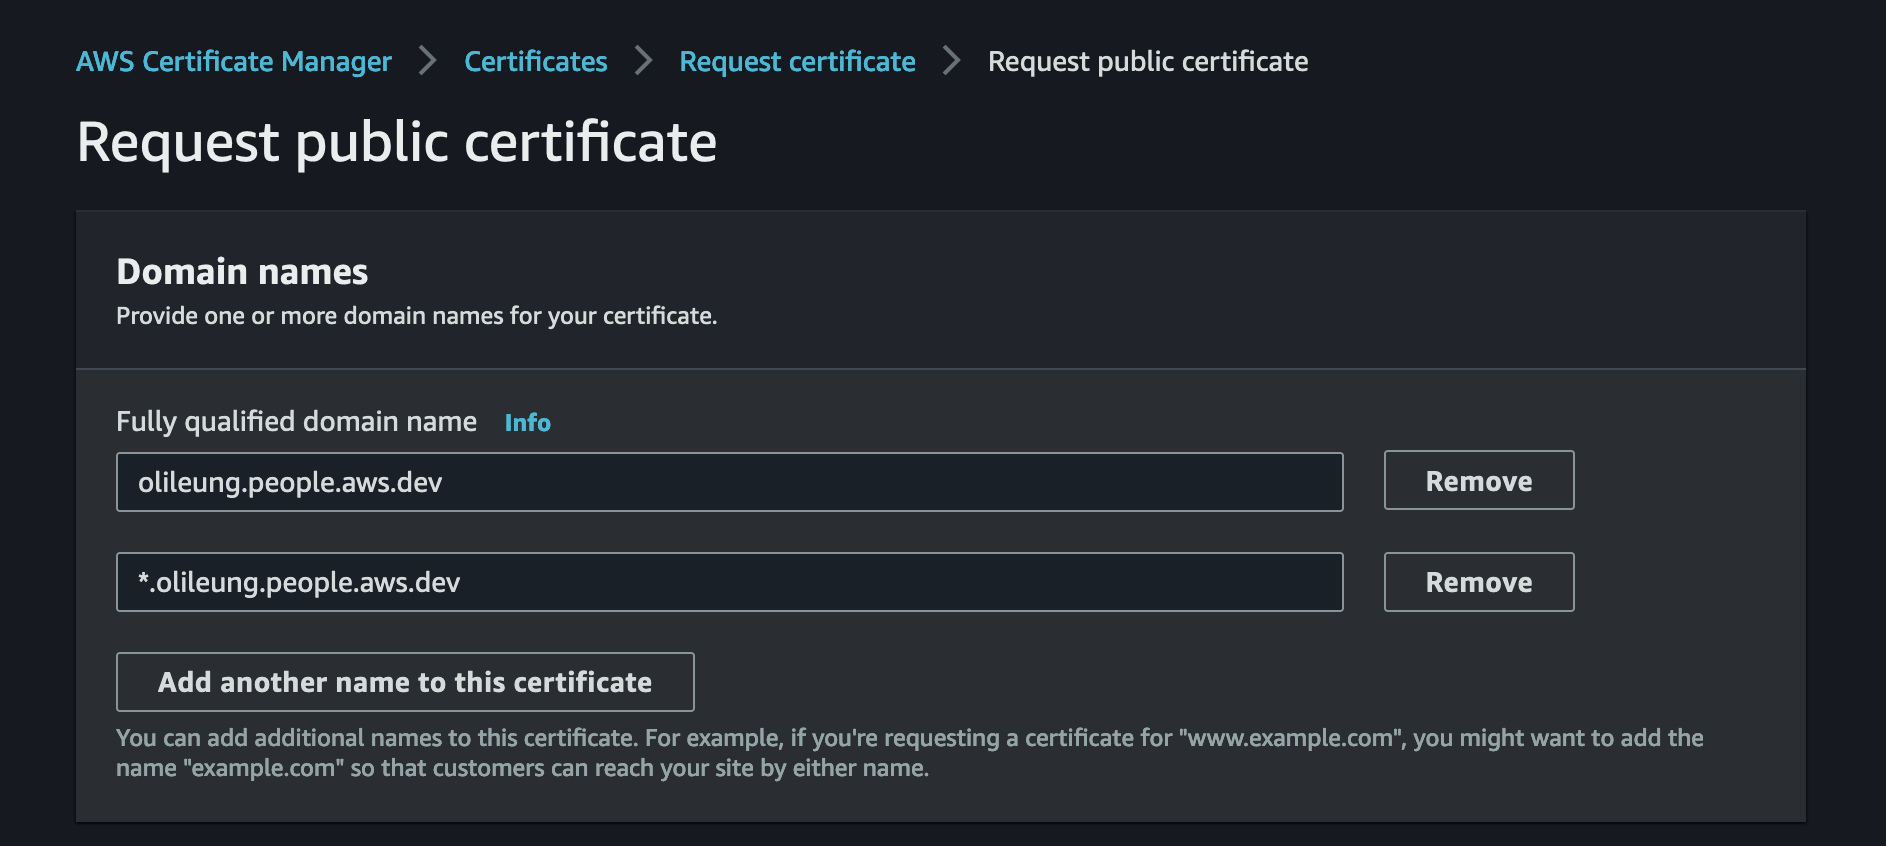Click the Request public certificate page title
1886x846 pixels.
pyautogui.click(x=397, y=142)
